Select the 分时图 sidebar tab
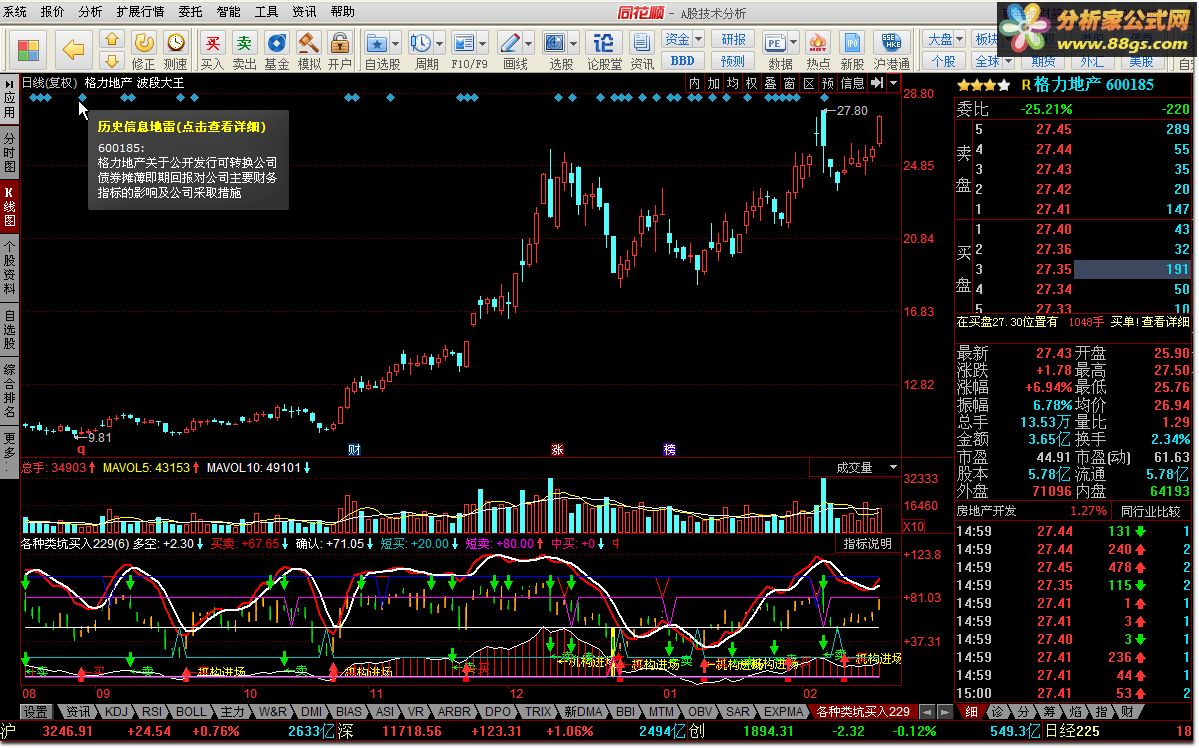 pos(9,152)
